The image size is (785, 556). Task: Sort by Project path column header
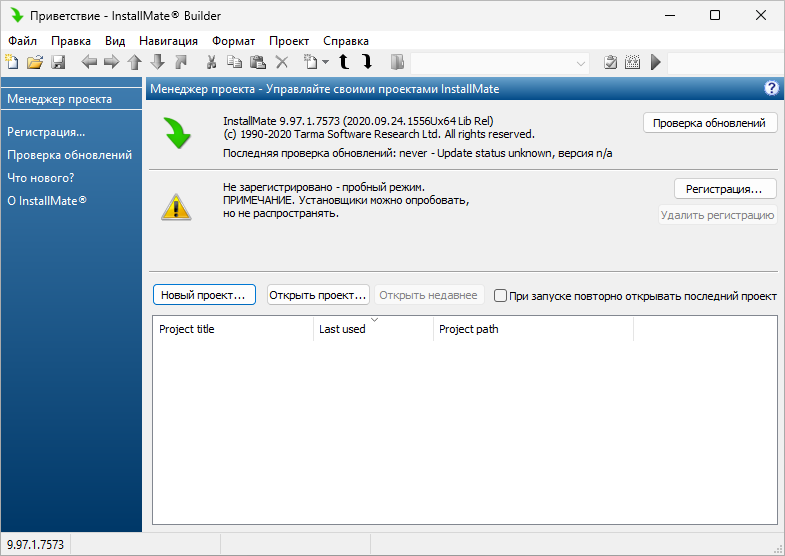coord(533,329)
